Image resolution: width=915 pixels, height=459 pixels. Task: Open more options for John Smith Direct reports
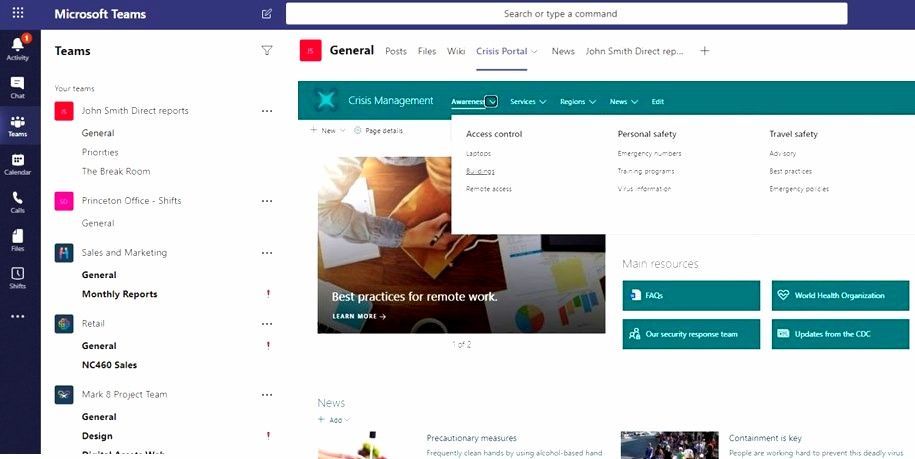(x=267, y=111)
